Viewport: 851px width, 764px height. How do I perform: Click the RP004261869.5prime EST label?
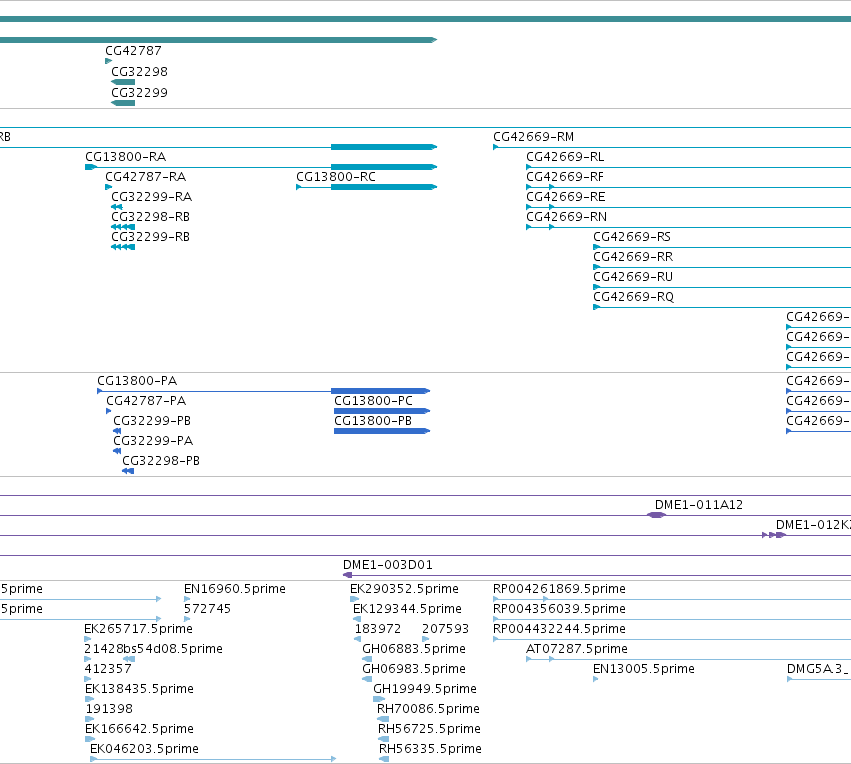pyautogui.click(x=560, y=589)
